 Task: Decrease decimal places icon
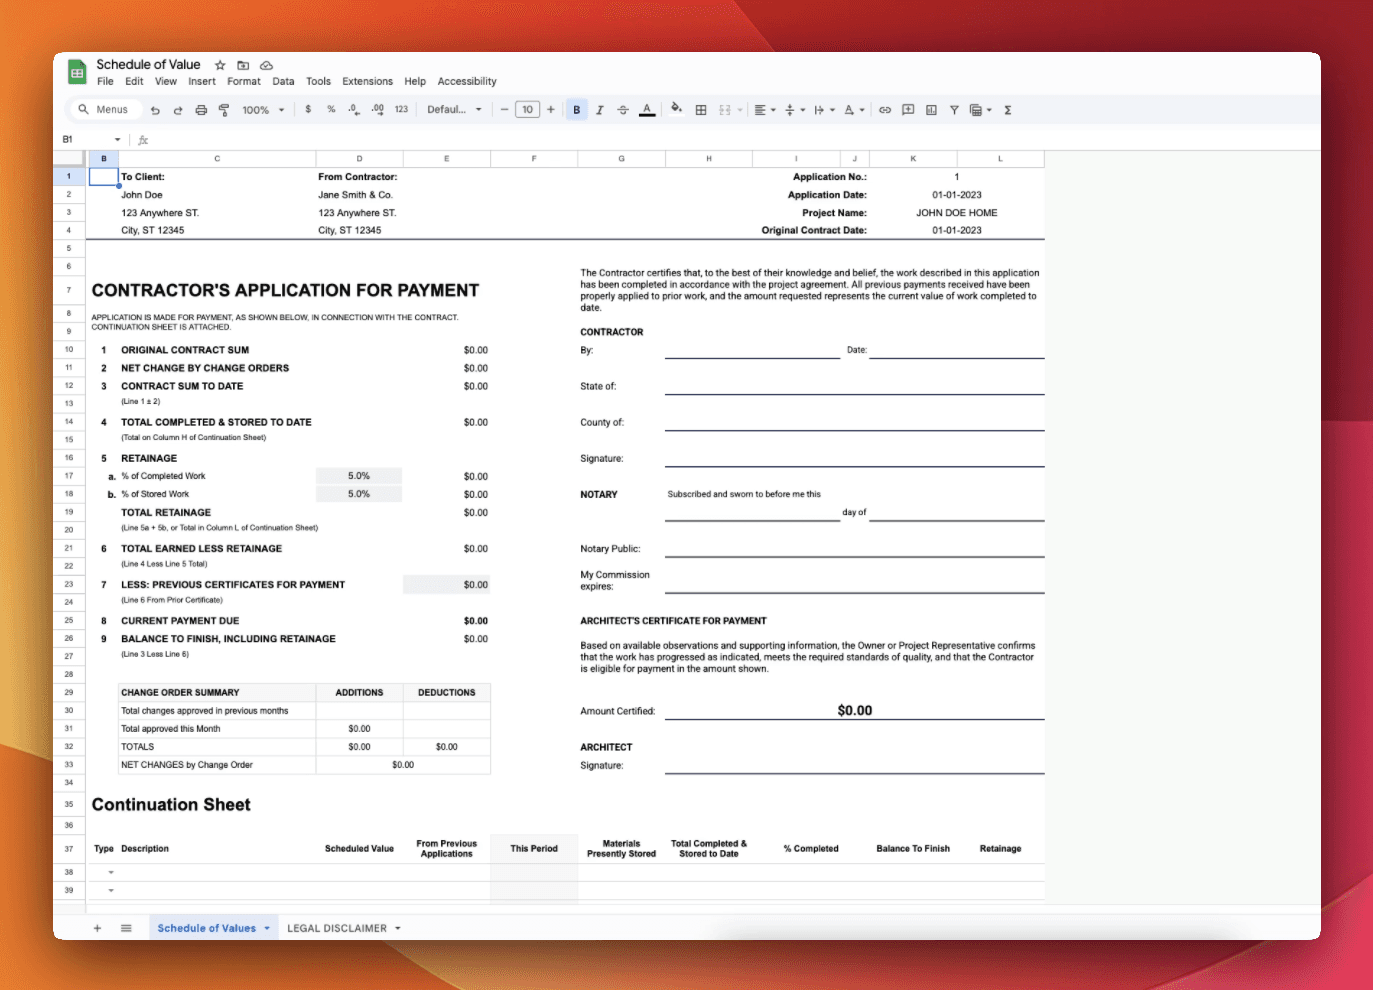tap(354, 110)
